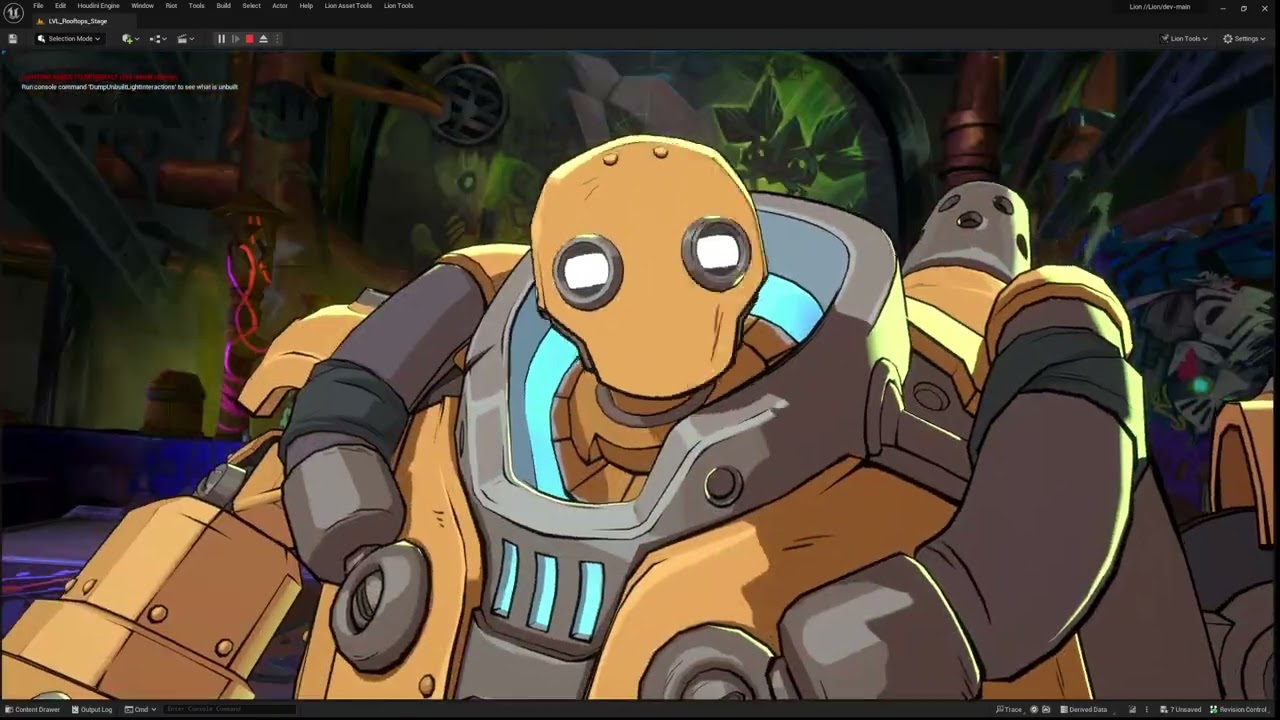Click the Unreal Engine logo icon
This screenshot has height=720, width=1280.
click(14, 13)
